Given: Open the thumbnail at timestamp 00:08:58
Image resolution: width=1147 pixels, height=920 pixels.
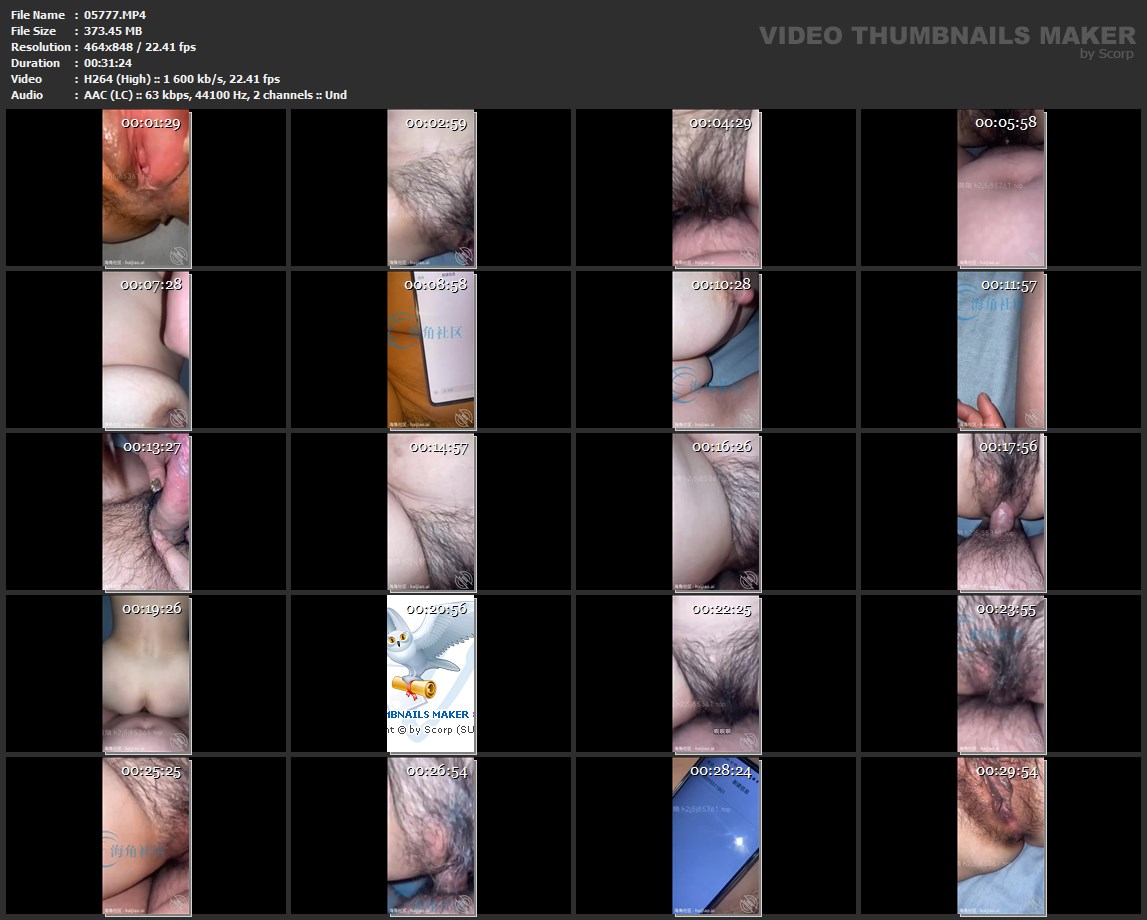Looking at the screenshot, I should (431, 350).
